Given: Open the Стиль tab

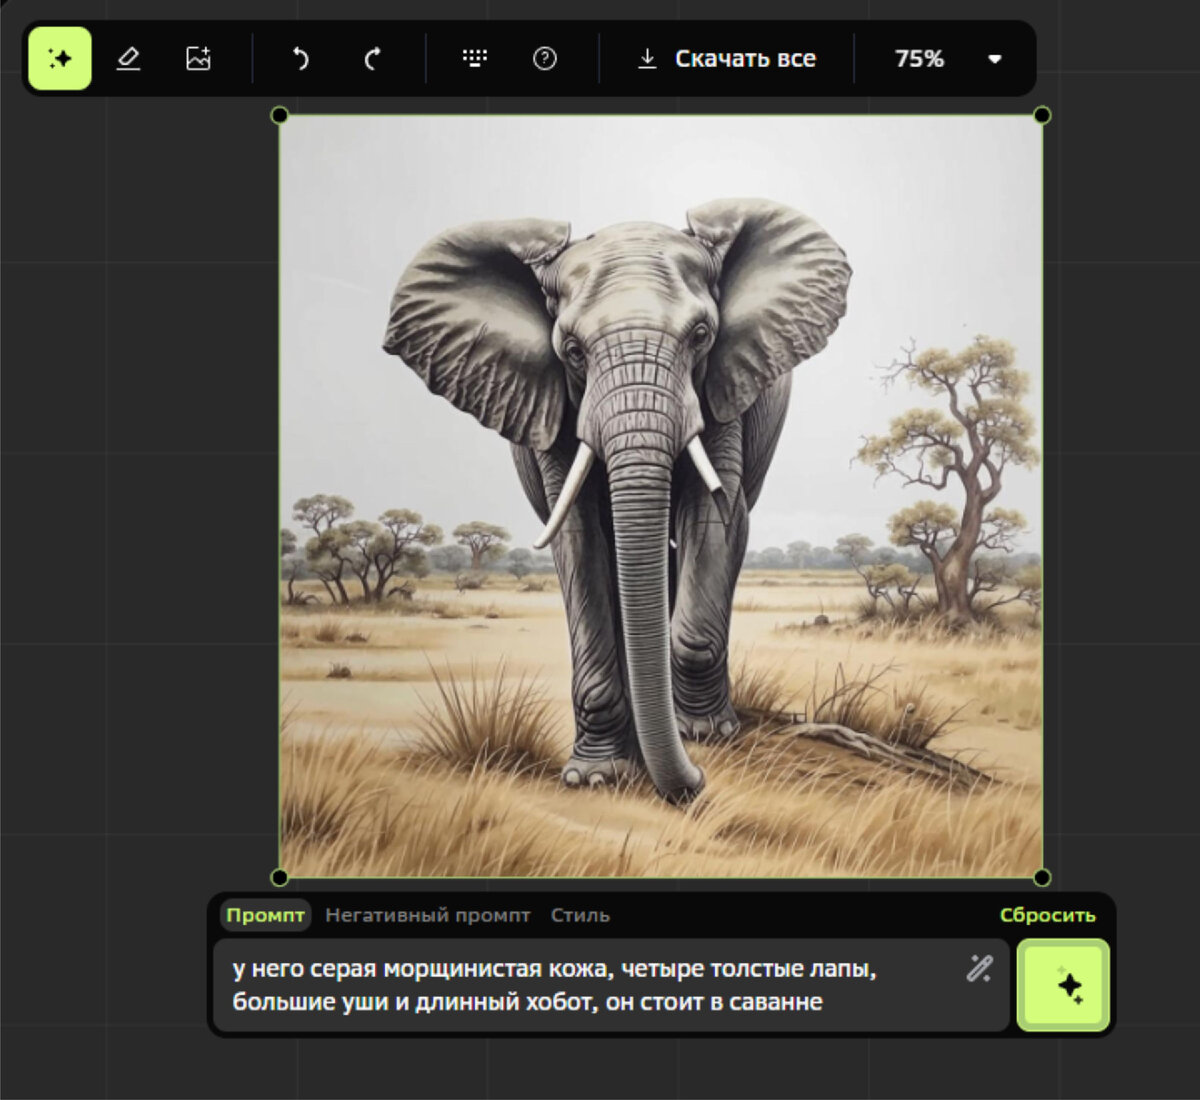Looking at the screenshot, I should coord(580,915).
